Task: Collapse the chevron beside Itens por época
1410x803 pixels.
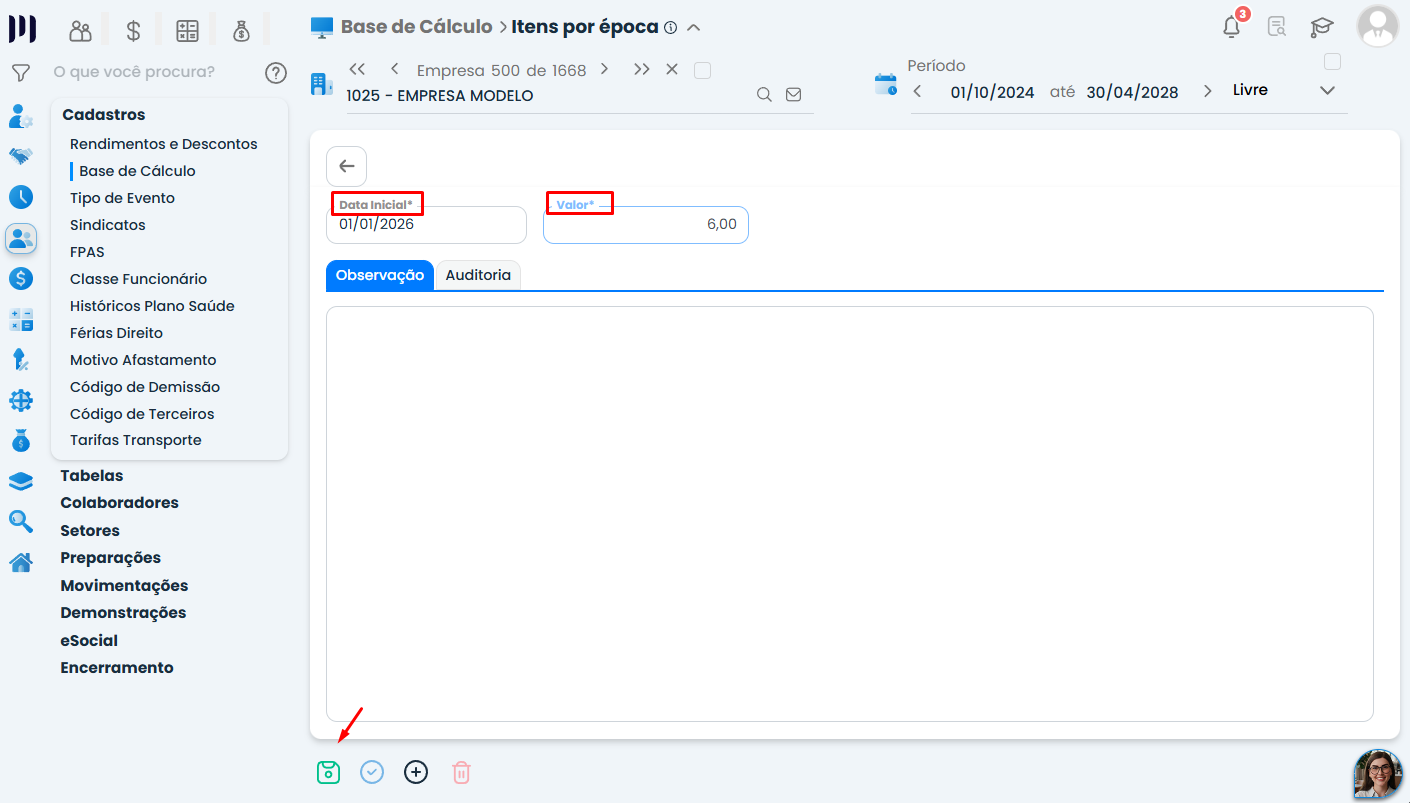Action: [x=694, y=28]
